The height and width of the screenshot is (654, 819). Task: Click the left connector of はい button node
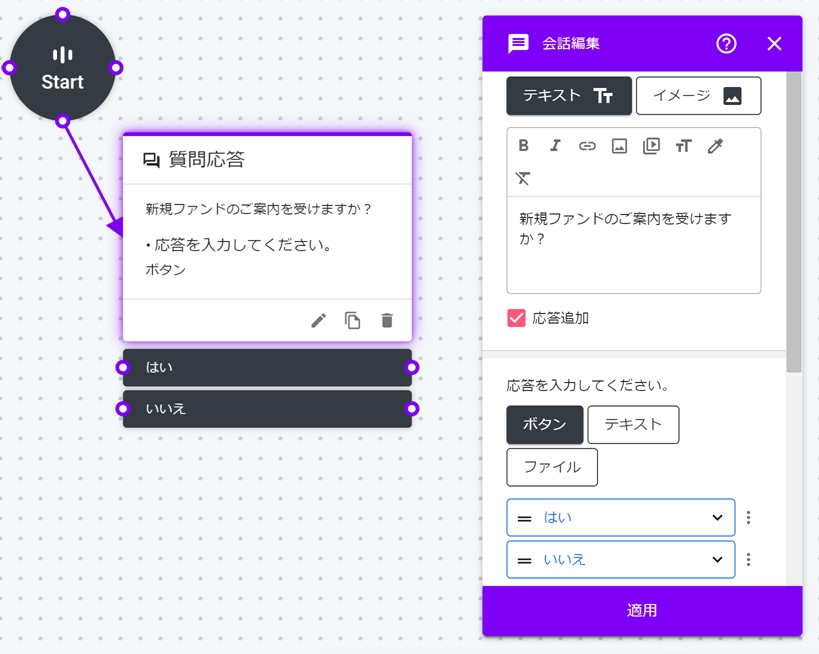(x=123, y=368)
